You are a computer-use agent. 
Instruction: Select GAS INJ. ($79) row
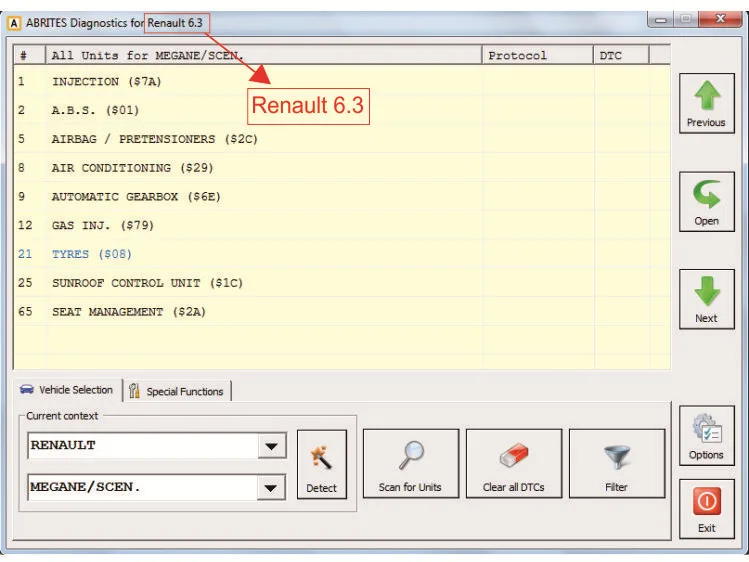point(342,225)
